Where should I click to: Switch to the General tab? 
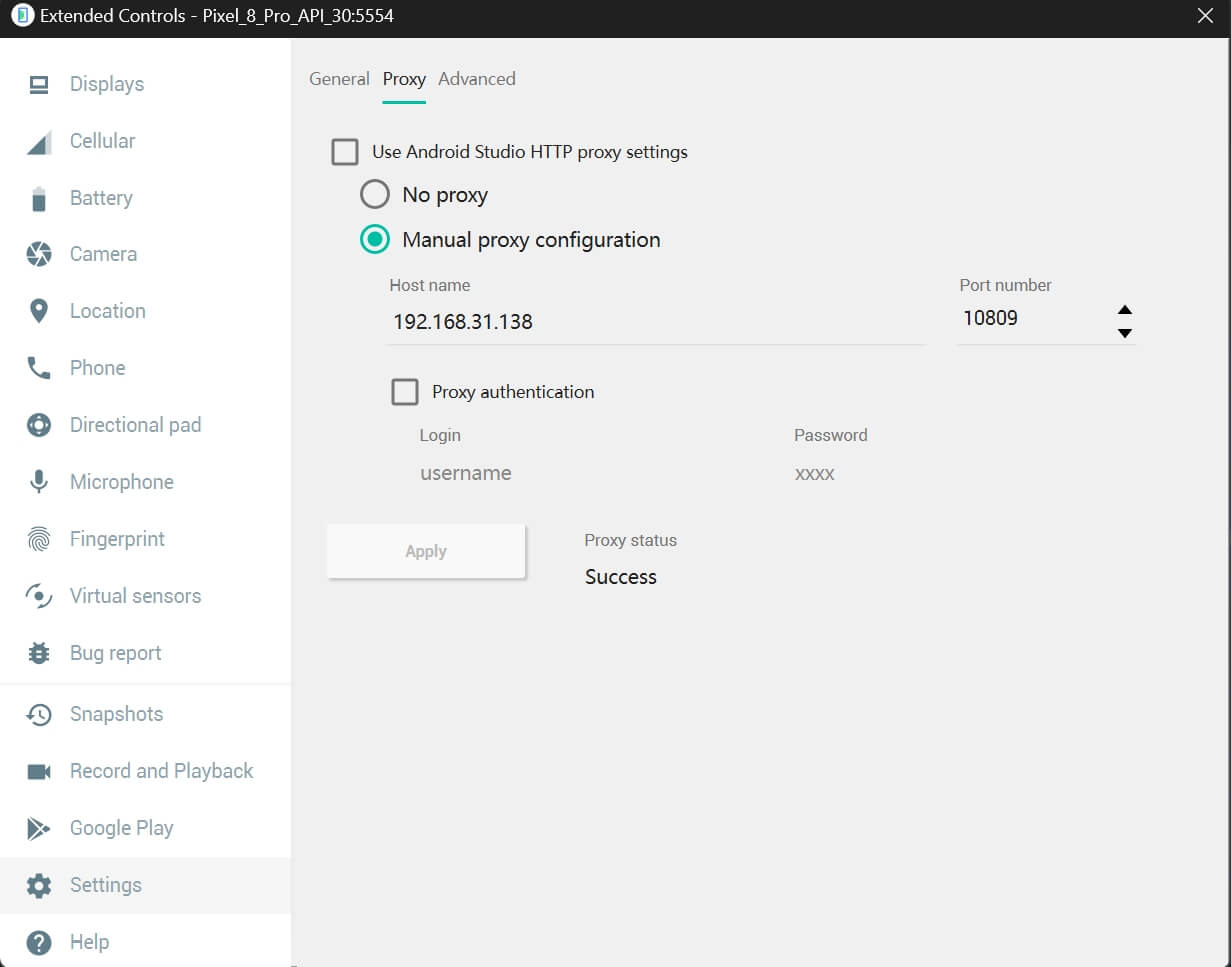[x=339, y=79]
